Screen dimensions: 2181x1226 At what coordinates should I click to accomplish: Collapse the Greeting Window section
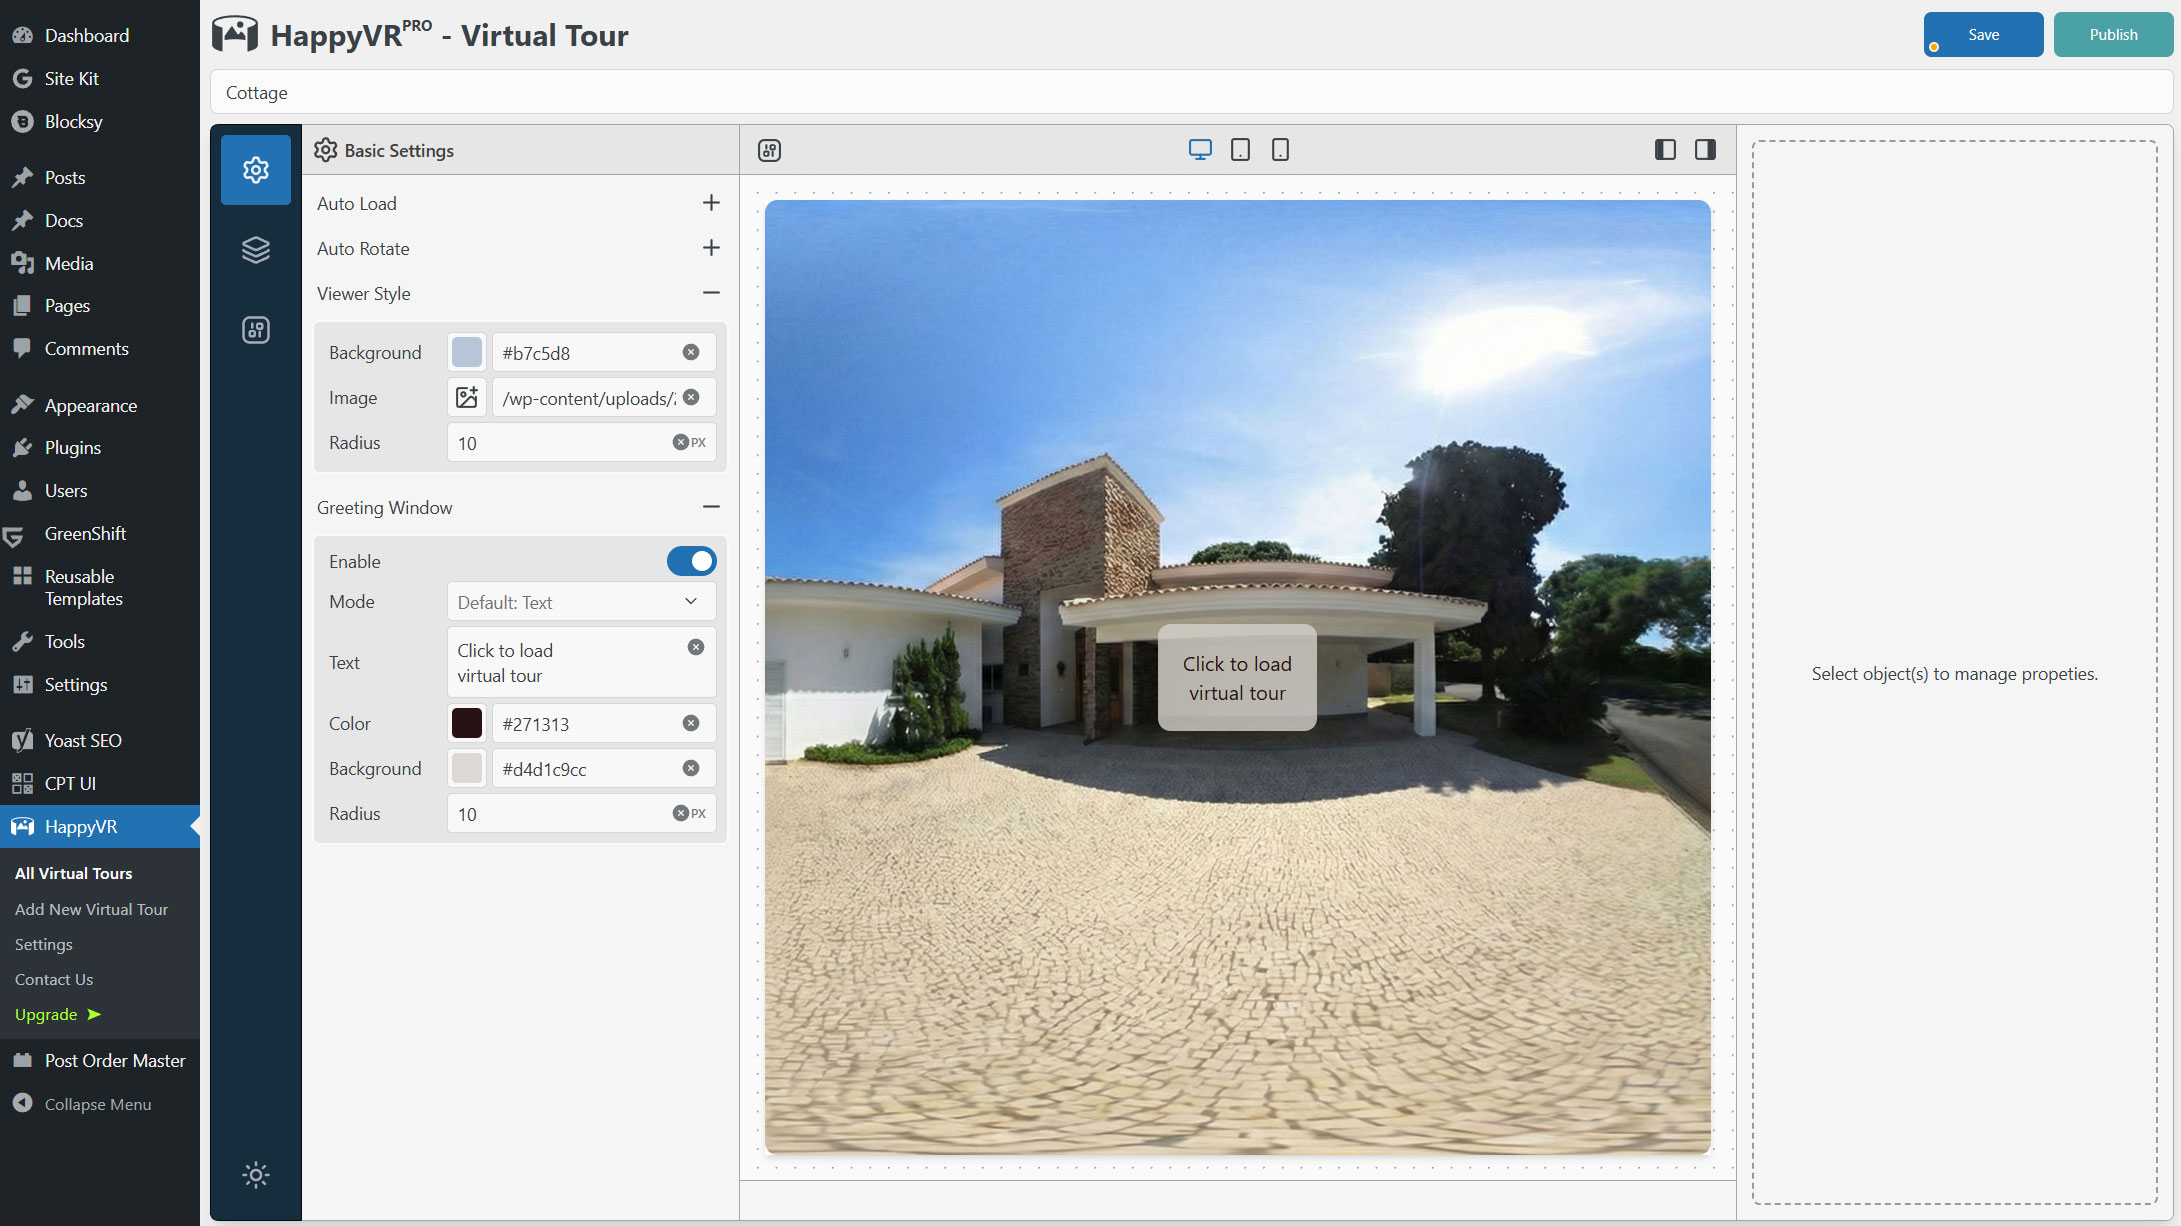[711, 507]
